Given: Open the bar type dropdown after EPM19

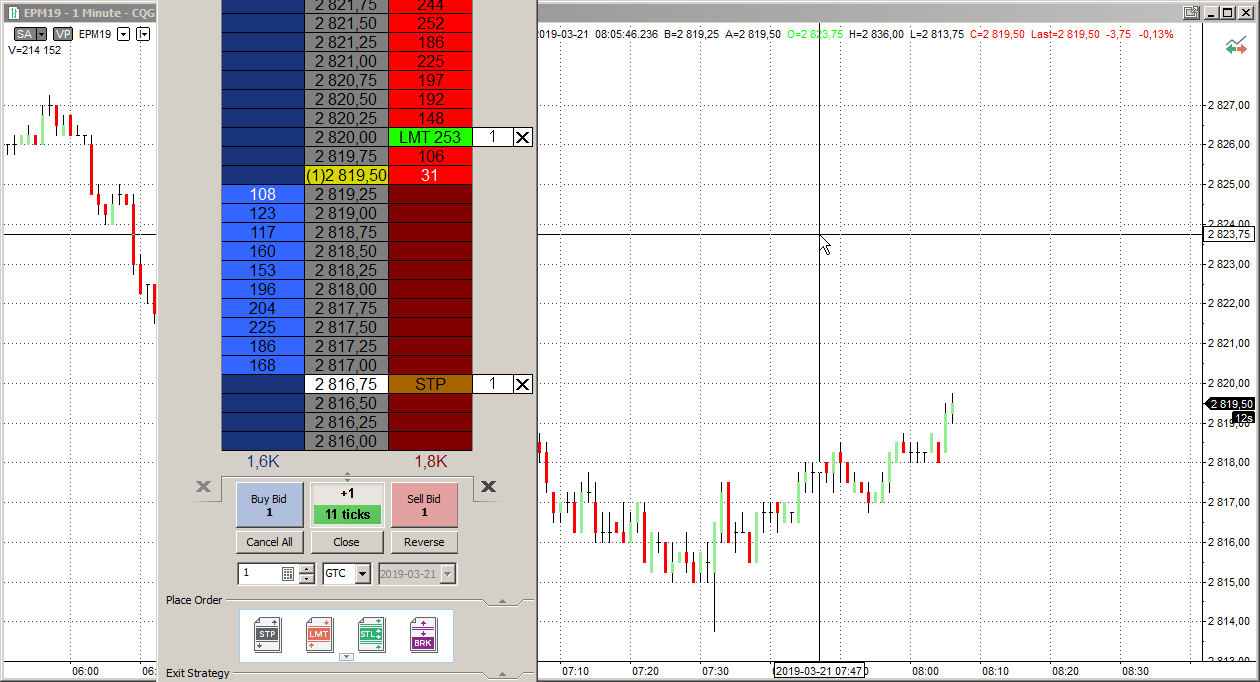Looking at the screenshot, I should [x=144, y=34].
